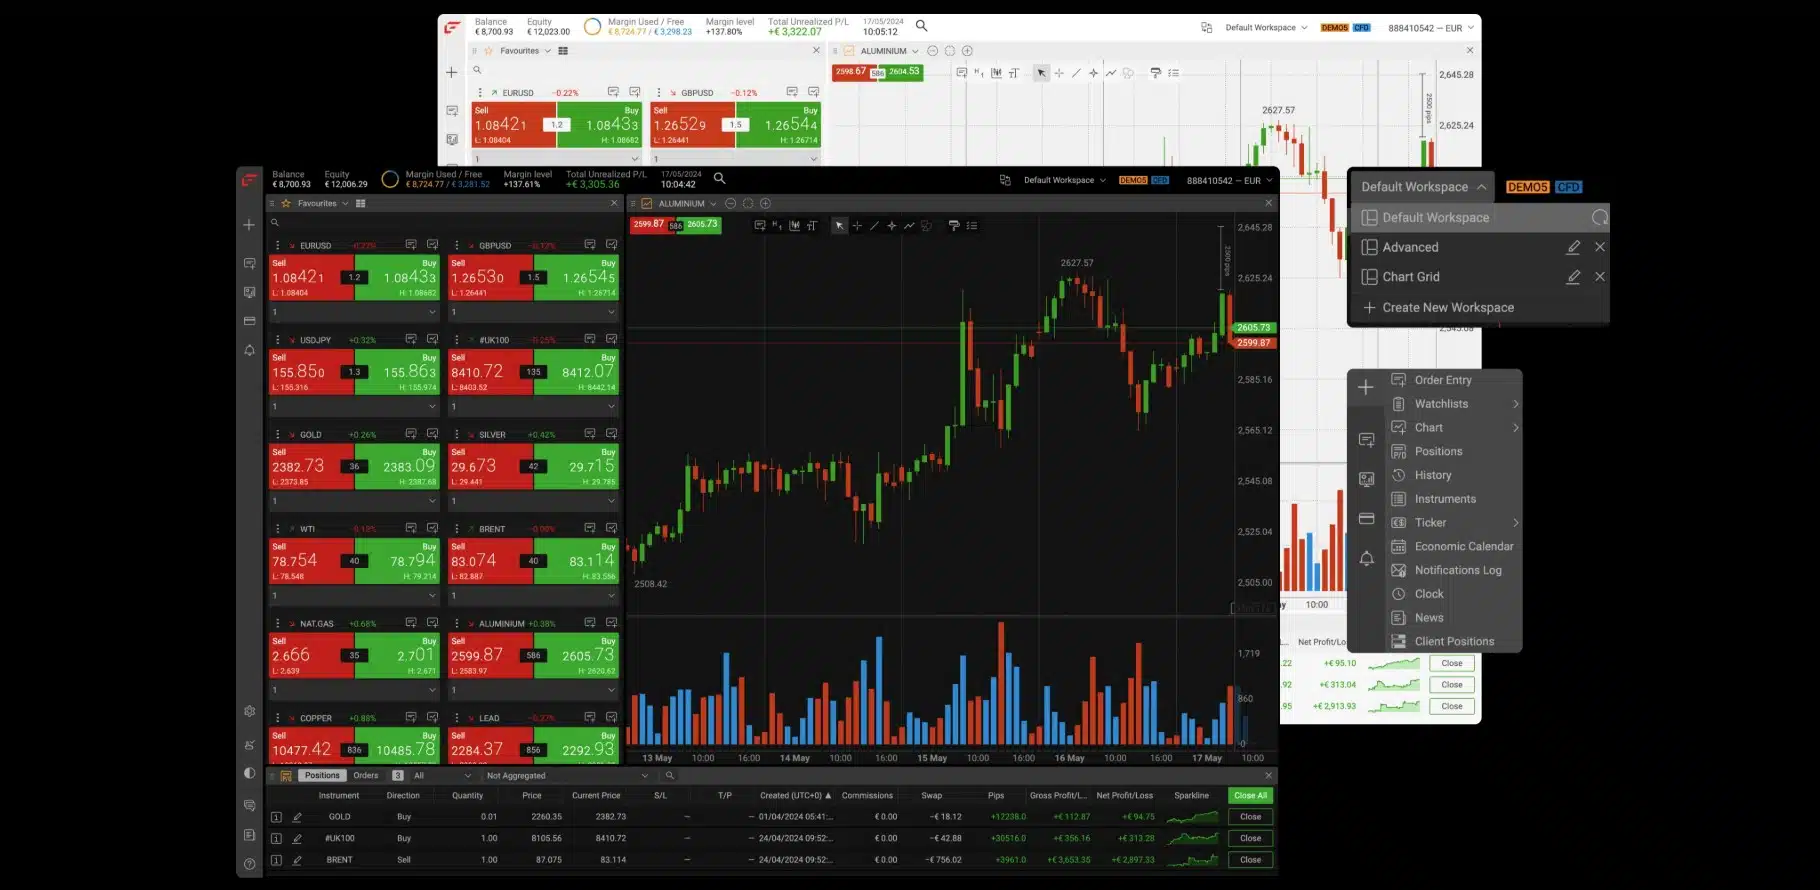
Task: Edit GOLD position pencil icon
Action: 297,817
